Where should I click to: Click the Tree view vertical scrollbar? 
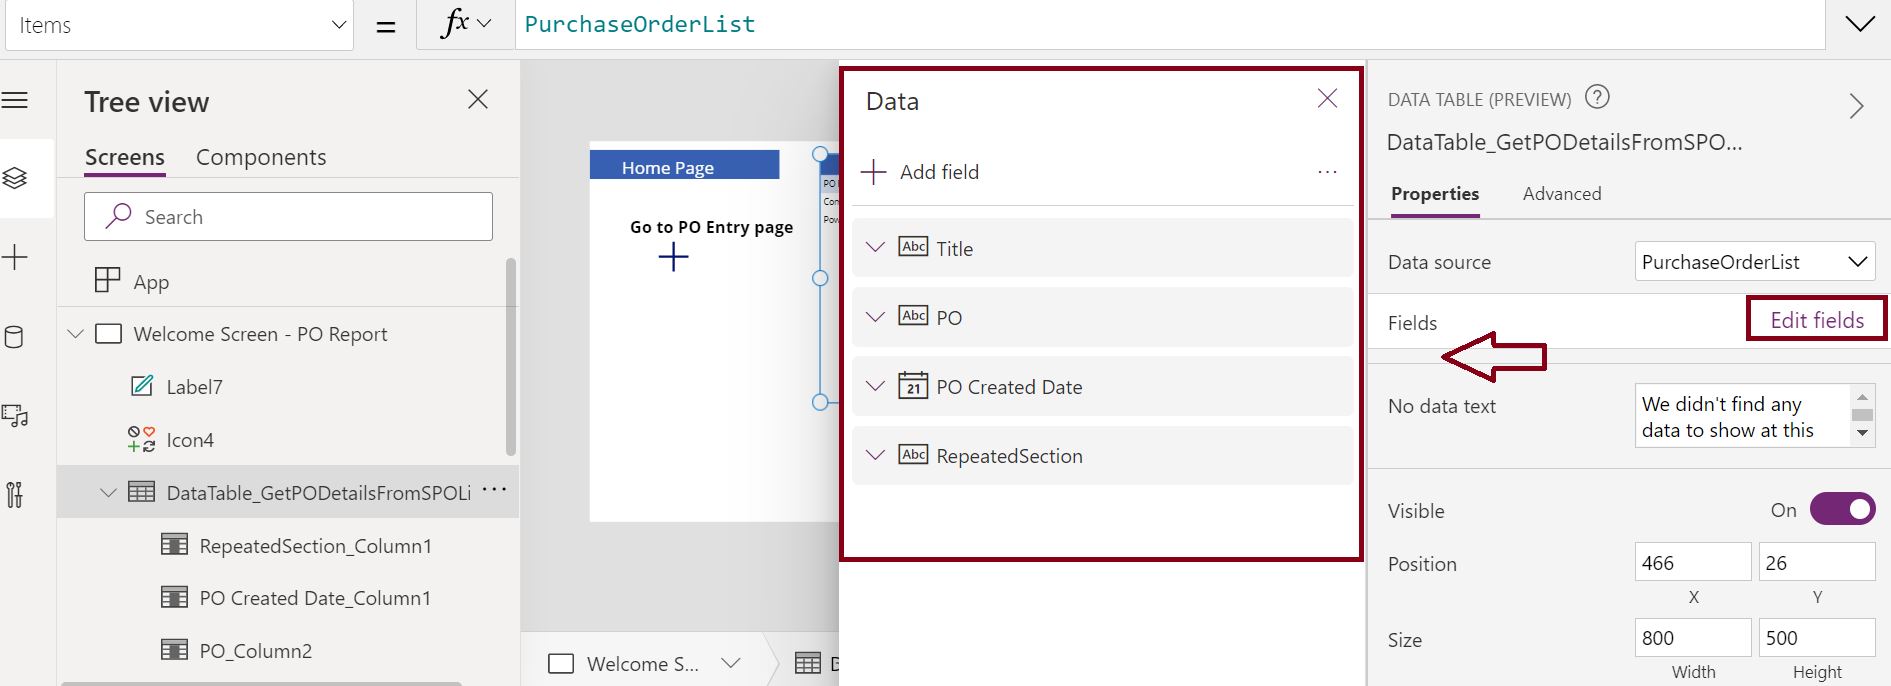click(511, 357)
